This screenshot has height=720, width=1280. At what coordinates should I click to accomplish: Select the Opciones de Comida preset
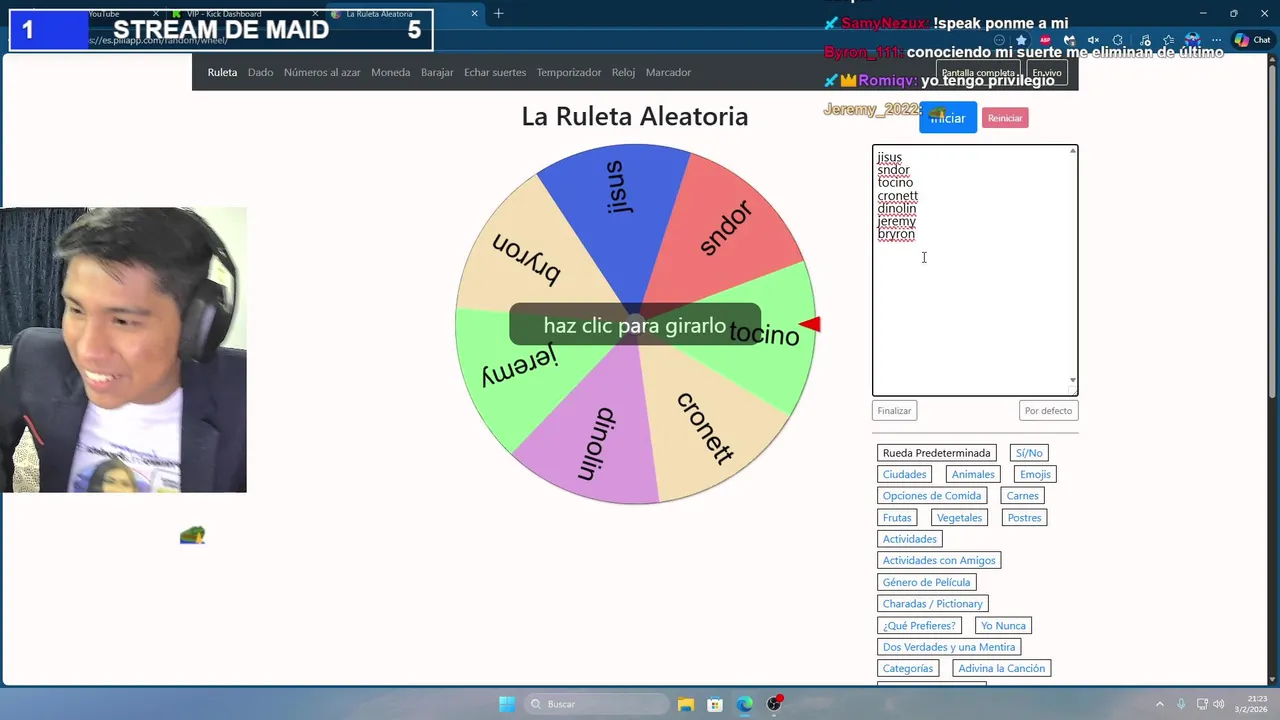(932, 496)
